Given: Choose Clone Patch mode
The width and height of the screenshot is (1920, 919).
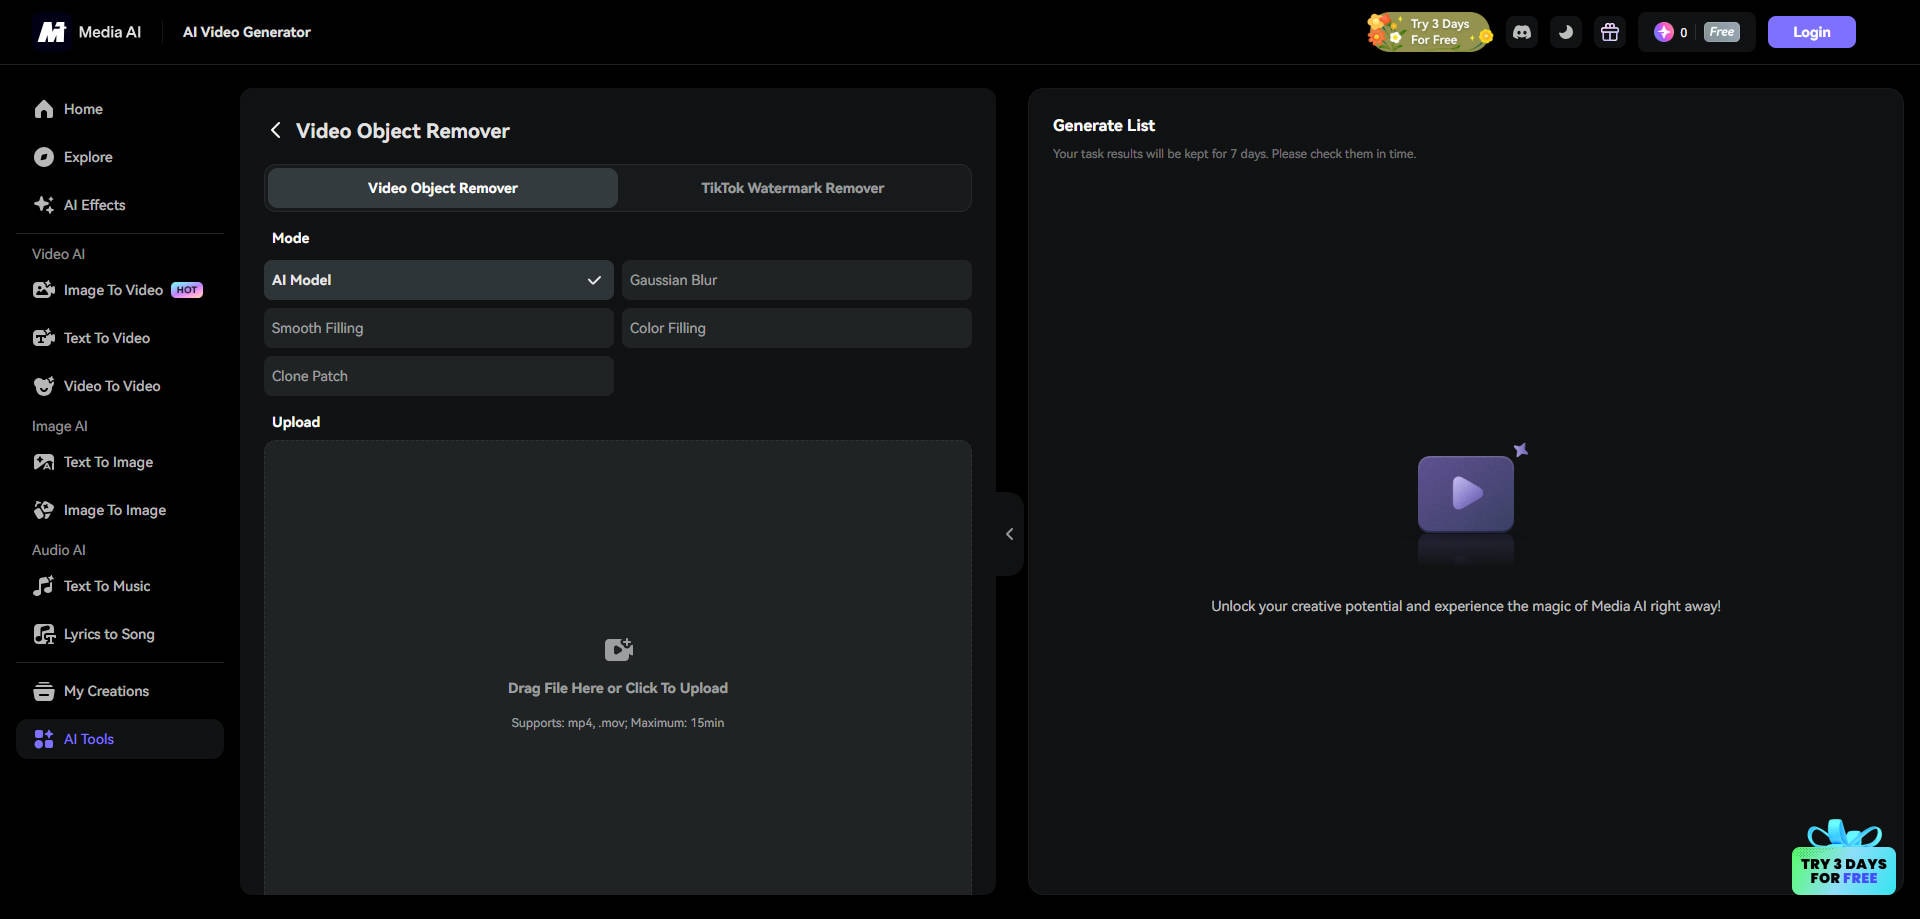Looking at the screenshot, I should pyautogui.click(x=437, y=375).
